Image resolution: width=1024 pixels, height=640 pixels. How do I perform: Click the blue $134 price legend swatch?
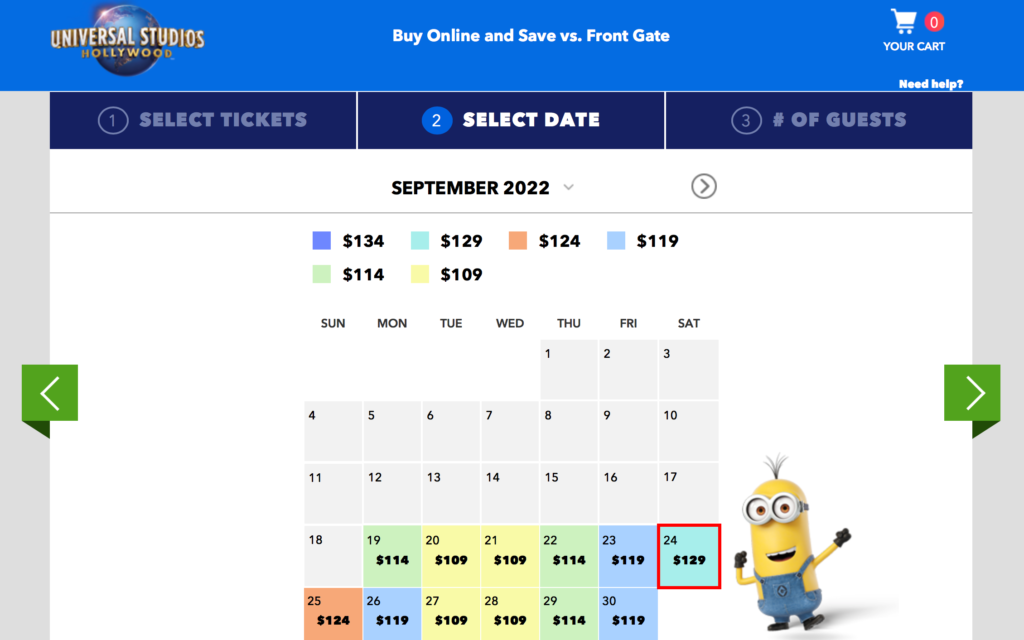(321, 240)
